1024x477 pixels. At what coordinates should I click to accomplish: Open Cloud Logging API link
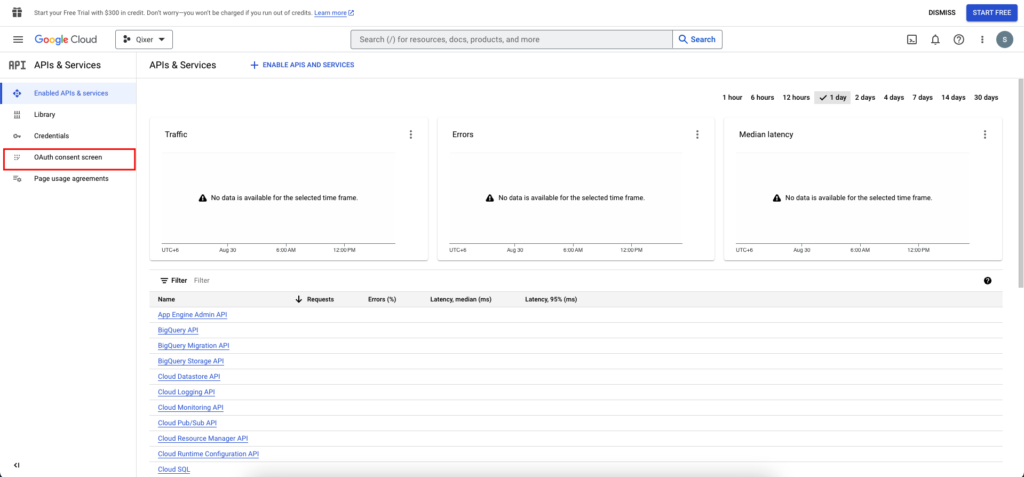186,392
